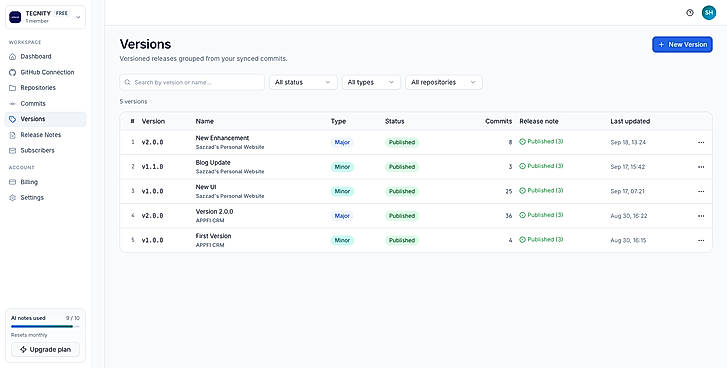Image resolution: width=727 pixels, height=368 pixels.
Task: Open release note of New UI
Action: click(541, 190)
